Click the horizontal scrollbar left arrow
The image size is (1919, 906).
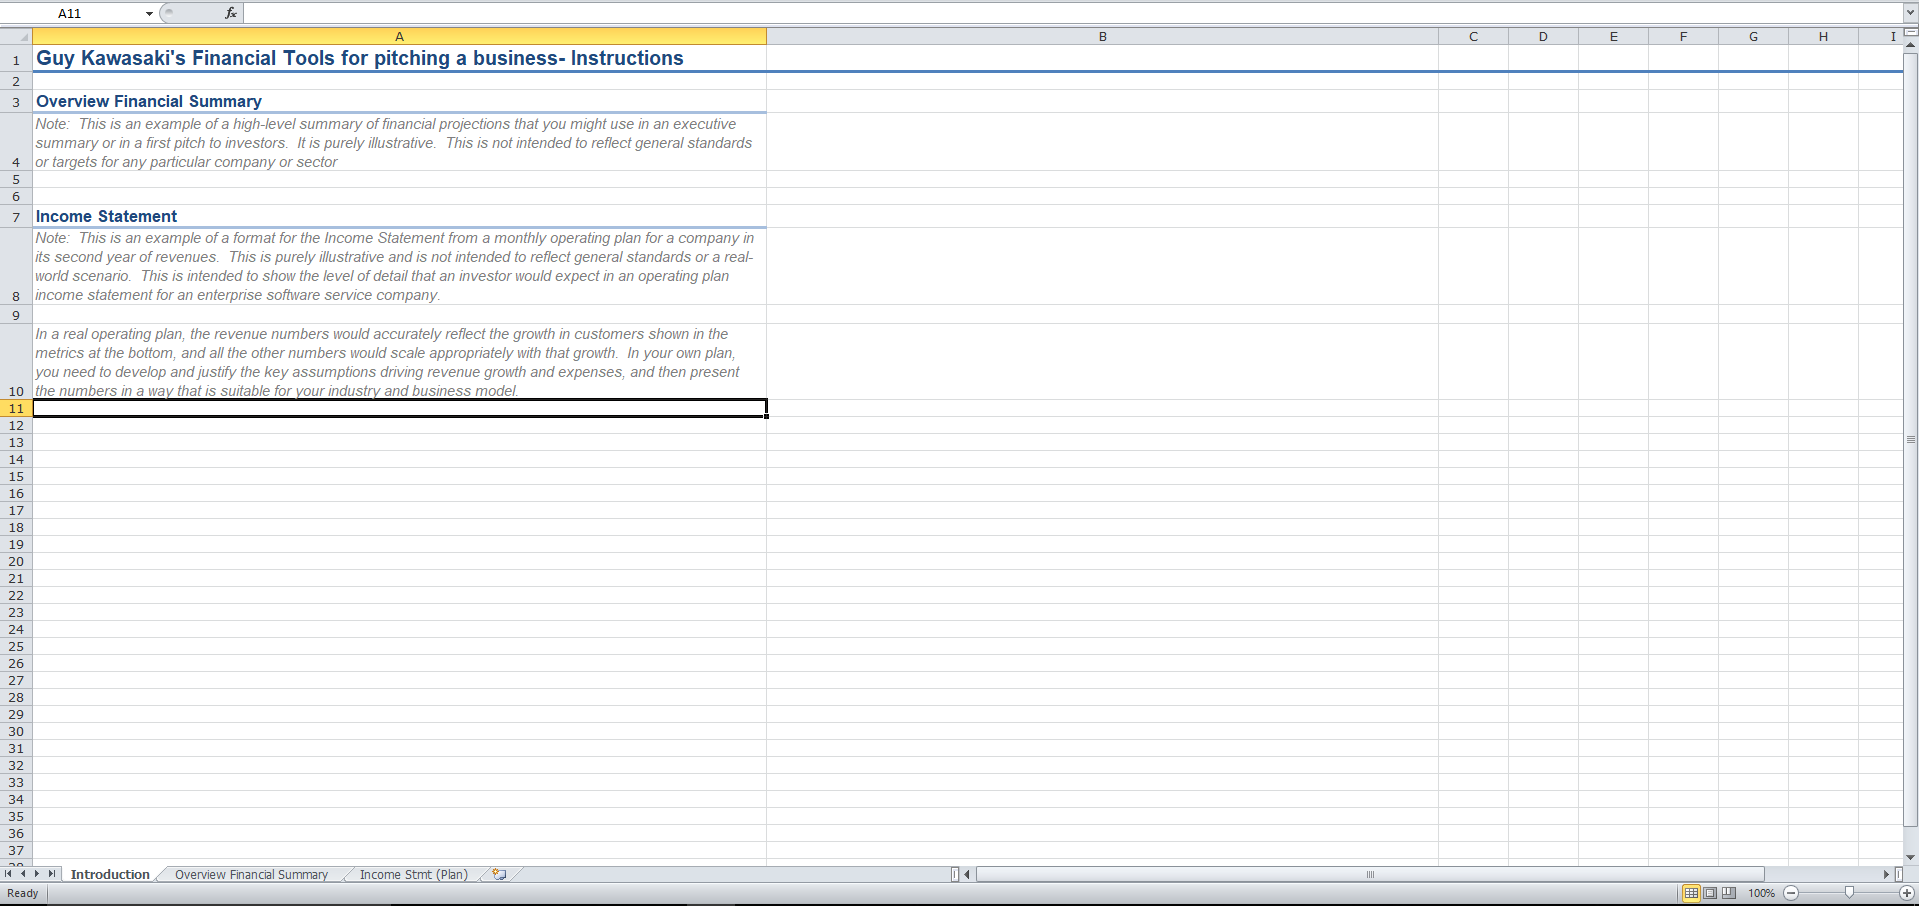point(967,874)
